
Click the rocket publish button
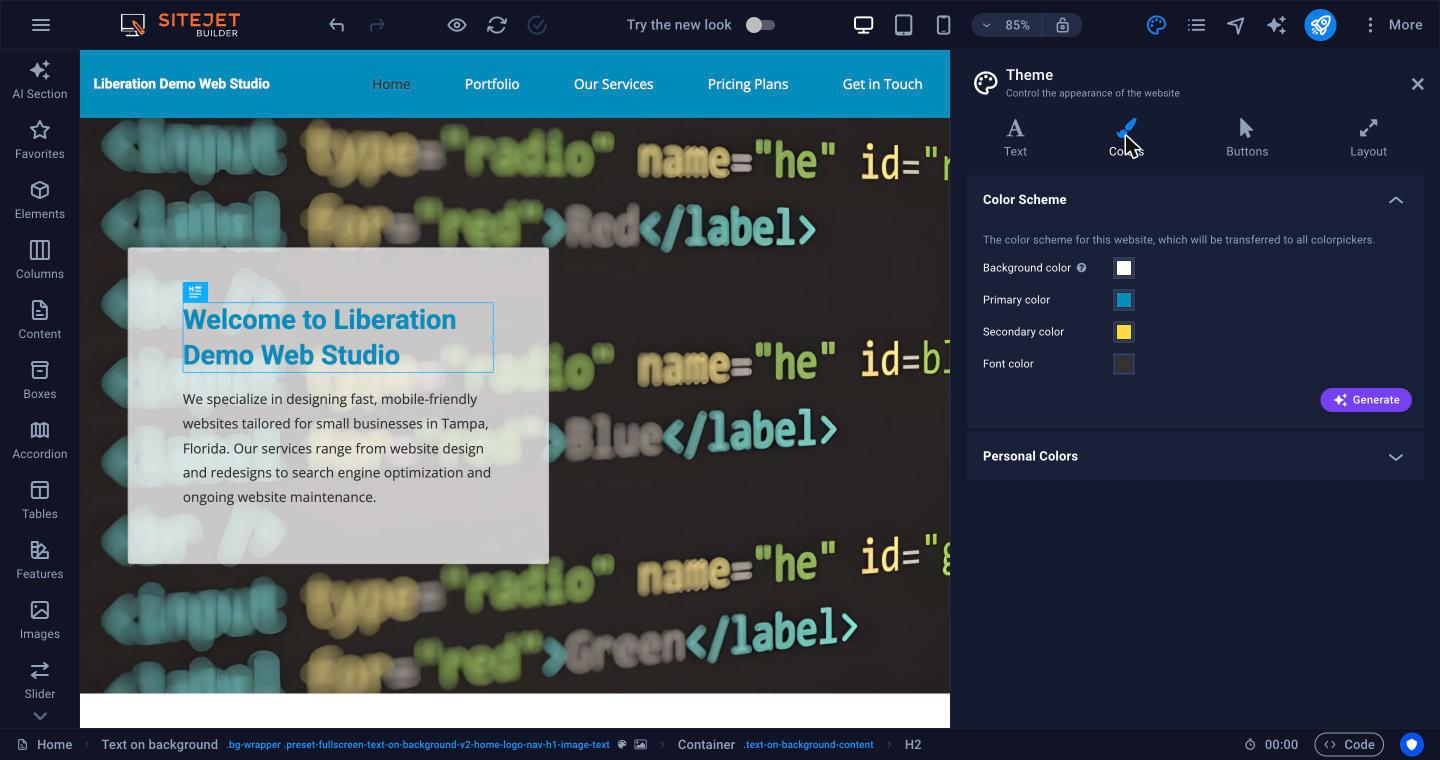(x=1320, y=25)
